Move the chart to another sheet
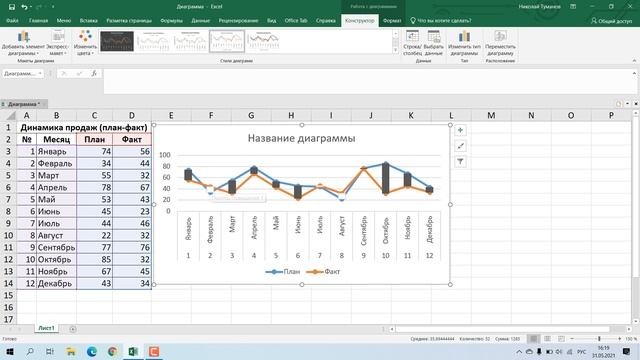640x360 pixels. [x=500, y=43]
